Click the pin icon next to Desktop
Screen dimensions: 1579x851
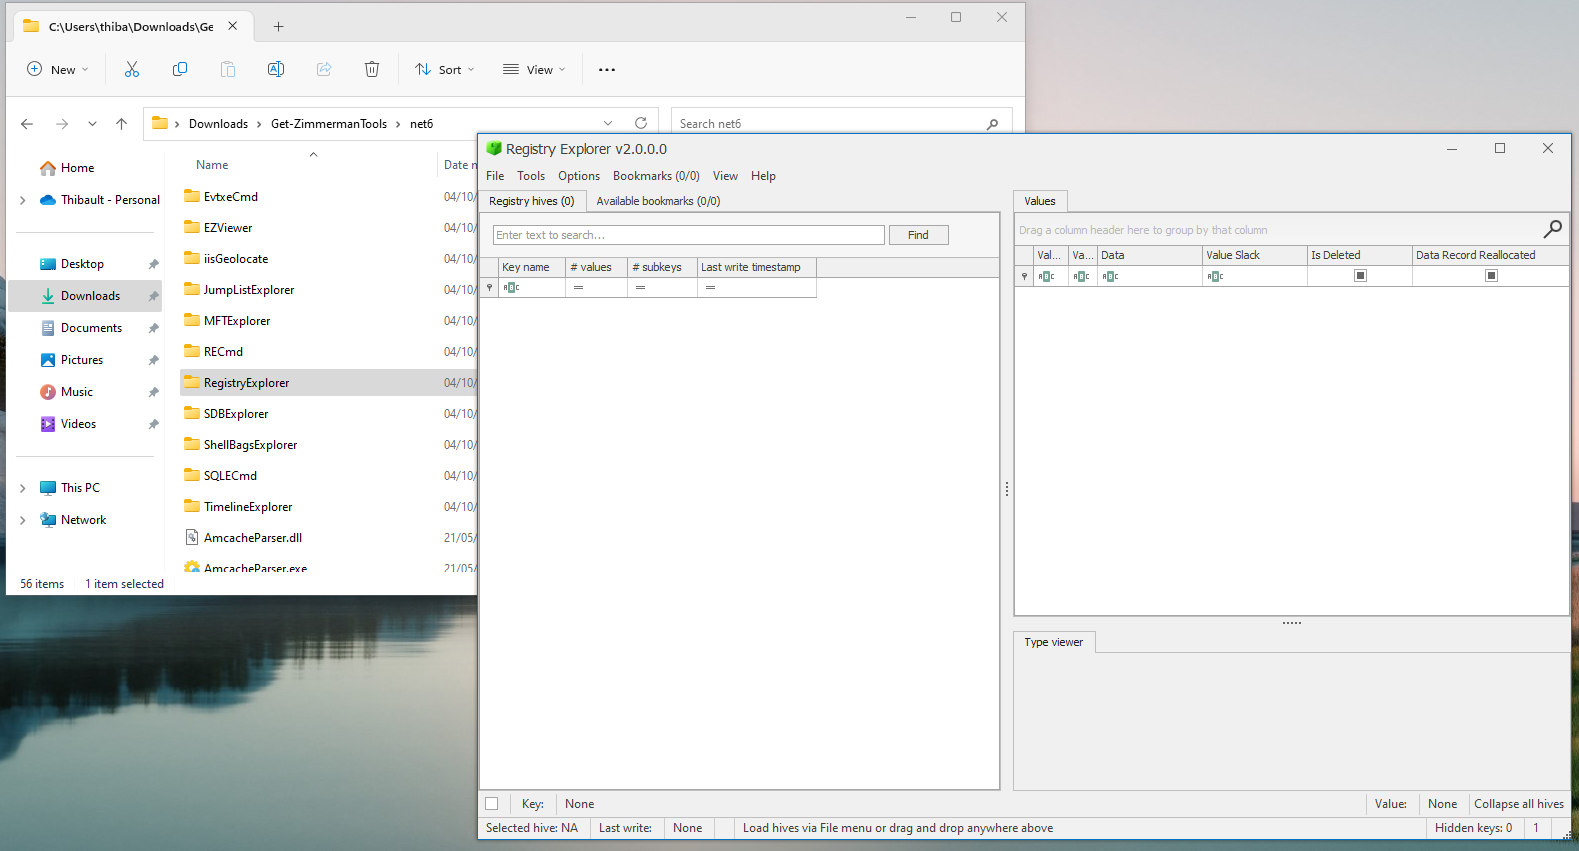click(x=153, y=264)
